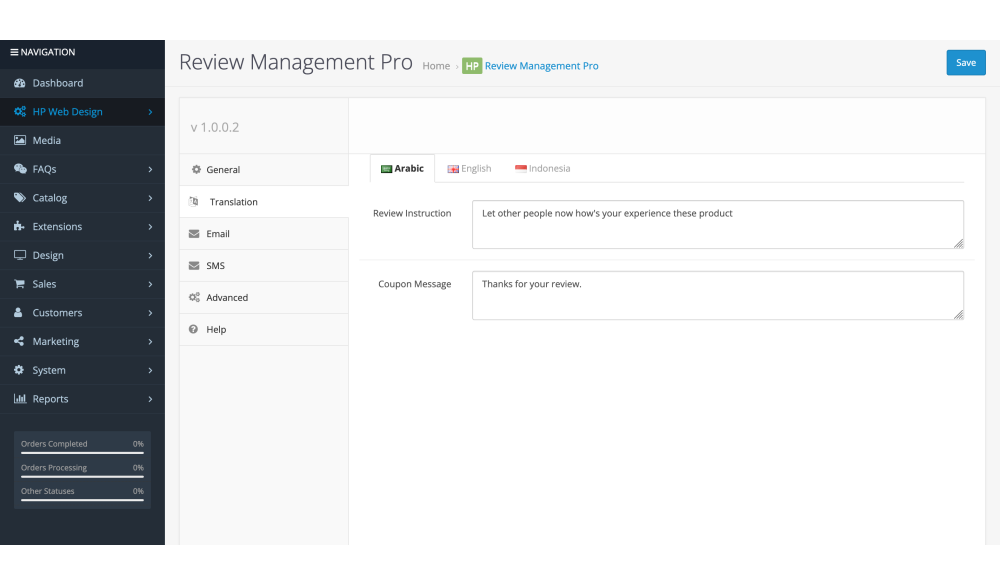Image resolution: width=1000 pixels, height=585 pixels.
Task: Click the Extensions puzzle piece icon
Action: [x=19, y=227]
